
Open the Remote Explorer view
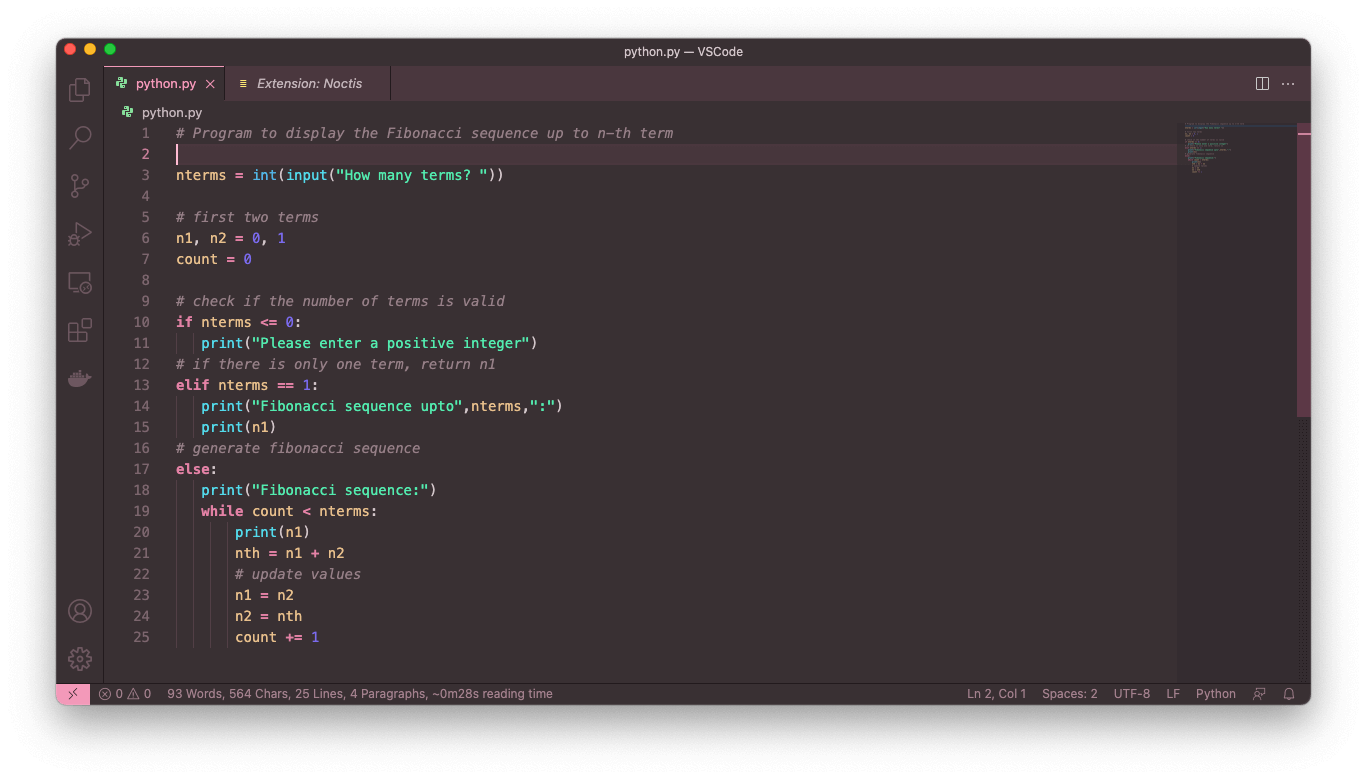tap(80, 283)
